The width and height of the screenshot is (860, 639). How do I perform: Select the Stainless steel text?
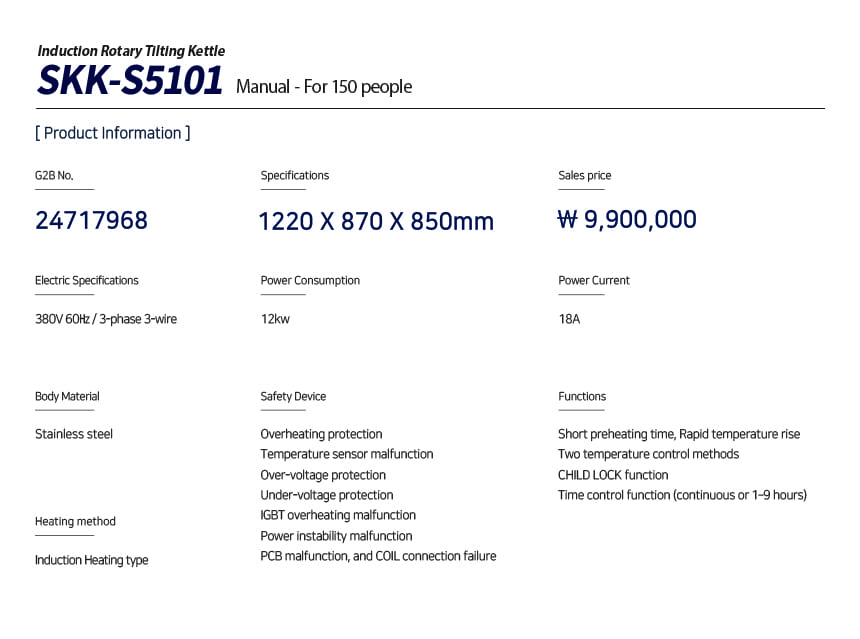pos(74,434)
